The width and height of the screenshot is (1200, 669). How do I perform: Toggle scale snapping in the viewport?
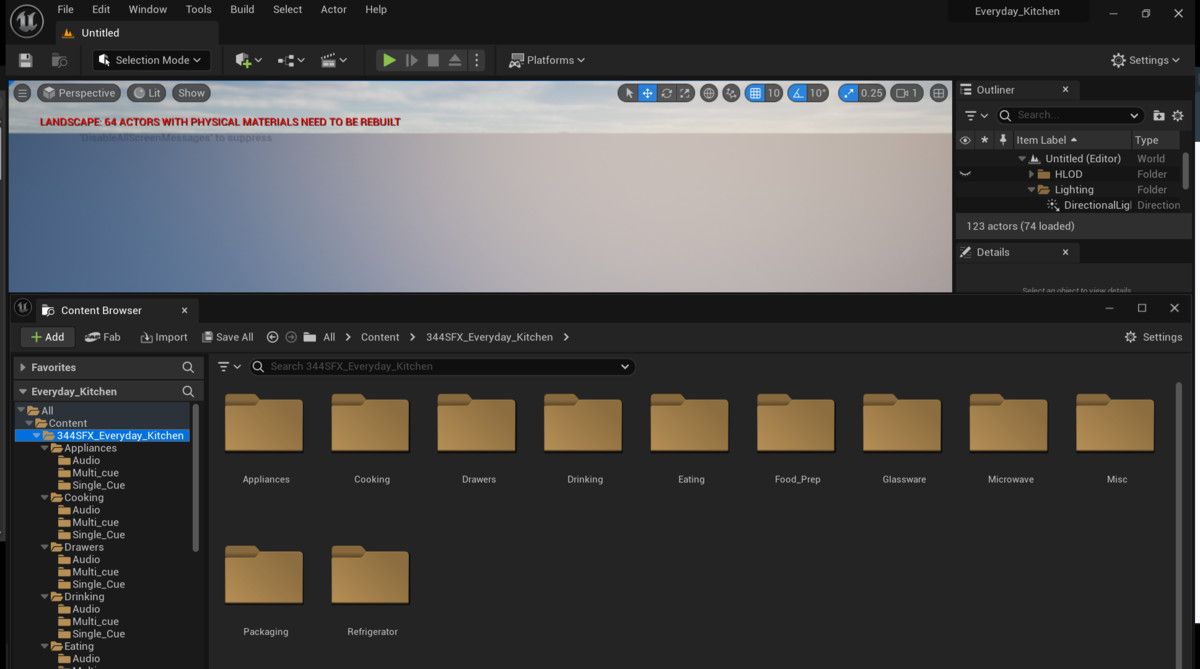[849, 93]
